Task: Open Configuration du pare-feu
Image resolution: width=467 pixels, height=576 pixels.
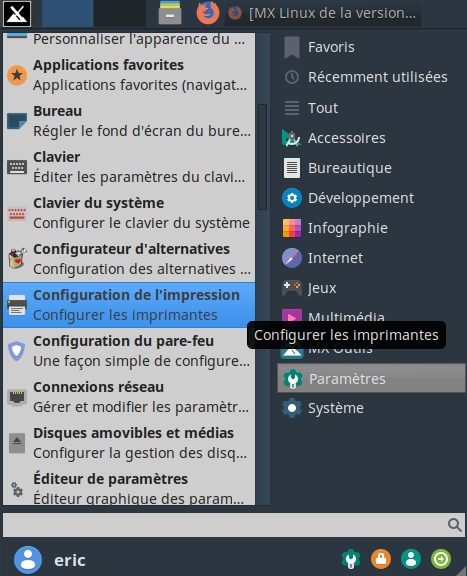Action: tap(129, 351)
